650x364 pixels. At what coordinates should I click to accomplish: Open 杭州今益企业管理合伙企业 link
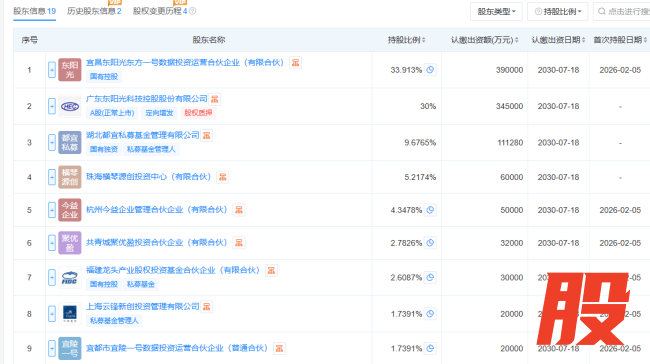(157, 210)
